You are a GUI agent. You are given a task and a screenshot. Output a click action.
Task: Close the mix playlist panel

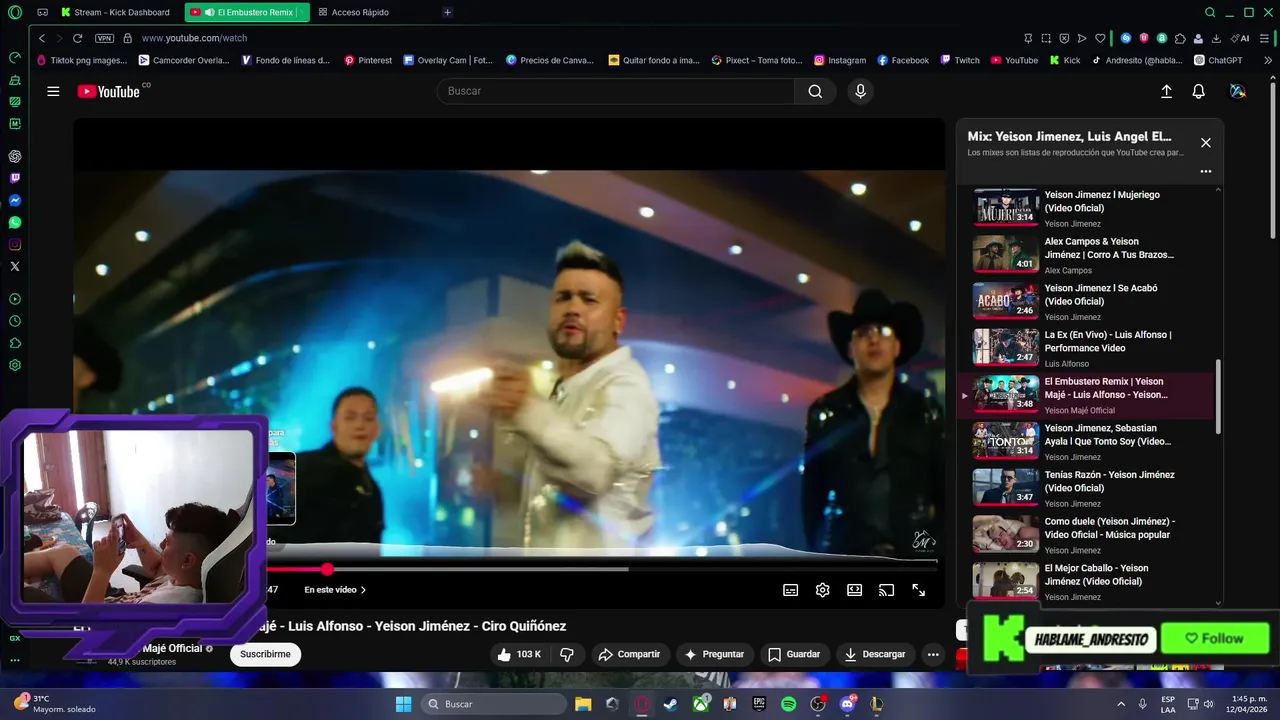1205,143
